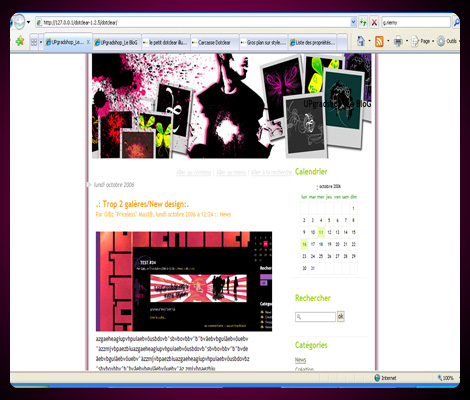The image size is (470, 400).
Task: Open the blog post screenshot thumbnail
Action: coord(184,281)
